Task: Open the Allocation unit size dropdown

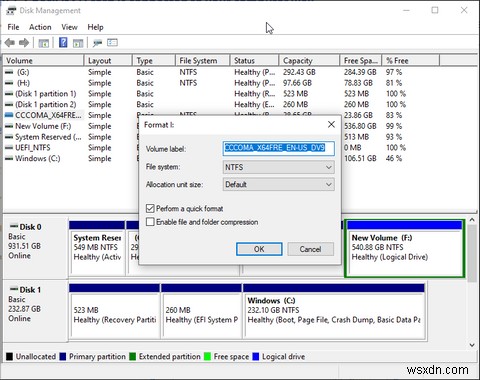Action: (278, 184)
